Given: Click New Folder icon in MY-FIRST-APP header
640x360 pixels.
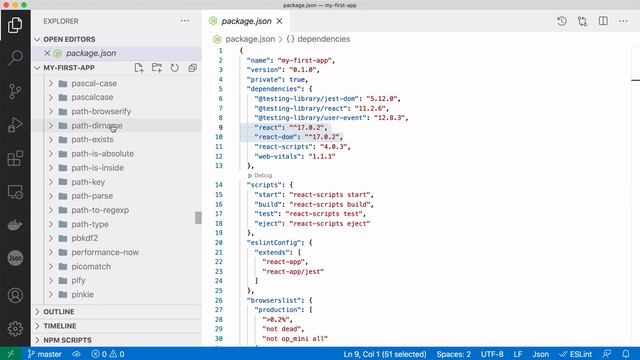Looking at the screenshot, I should 157,68.
